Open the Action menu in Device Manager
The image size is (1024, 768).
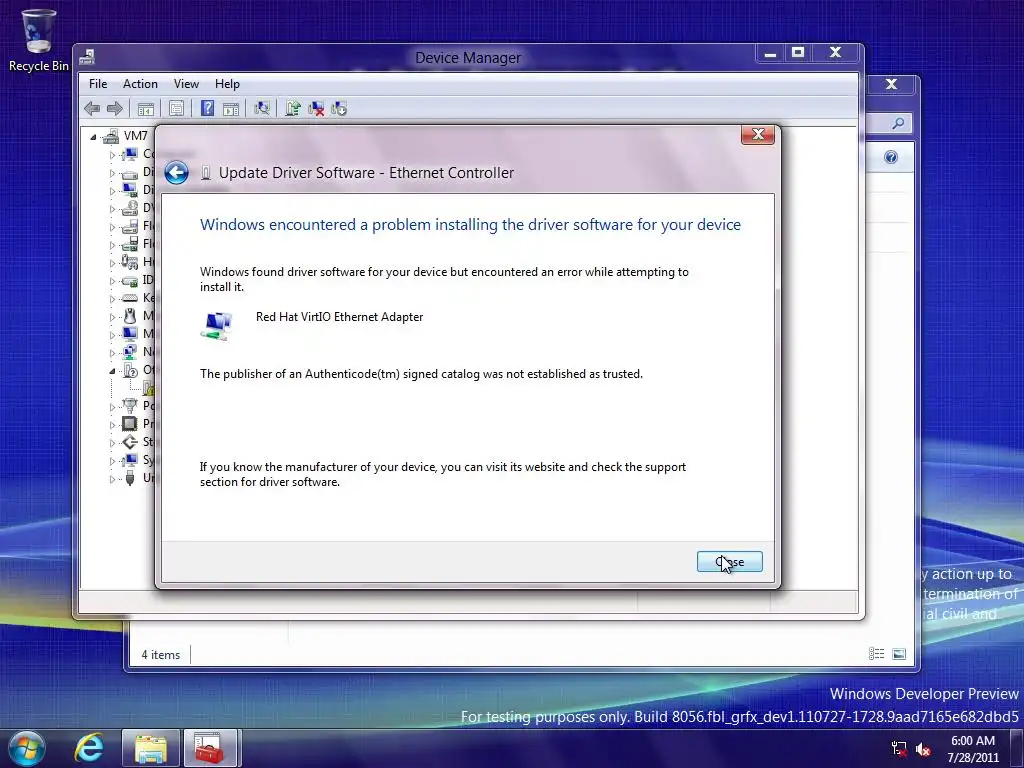coord(140,84)
